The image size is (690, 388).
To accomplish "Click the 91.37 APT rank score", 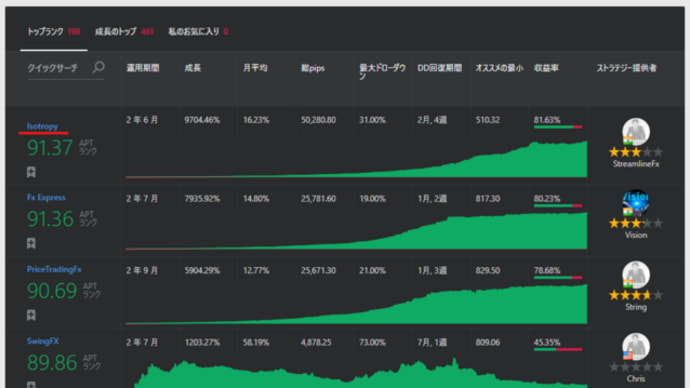I will tap(50, 148).
